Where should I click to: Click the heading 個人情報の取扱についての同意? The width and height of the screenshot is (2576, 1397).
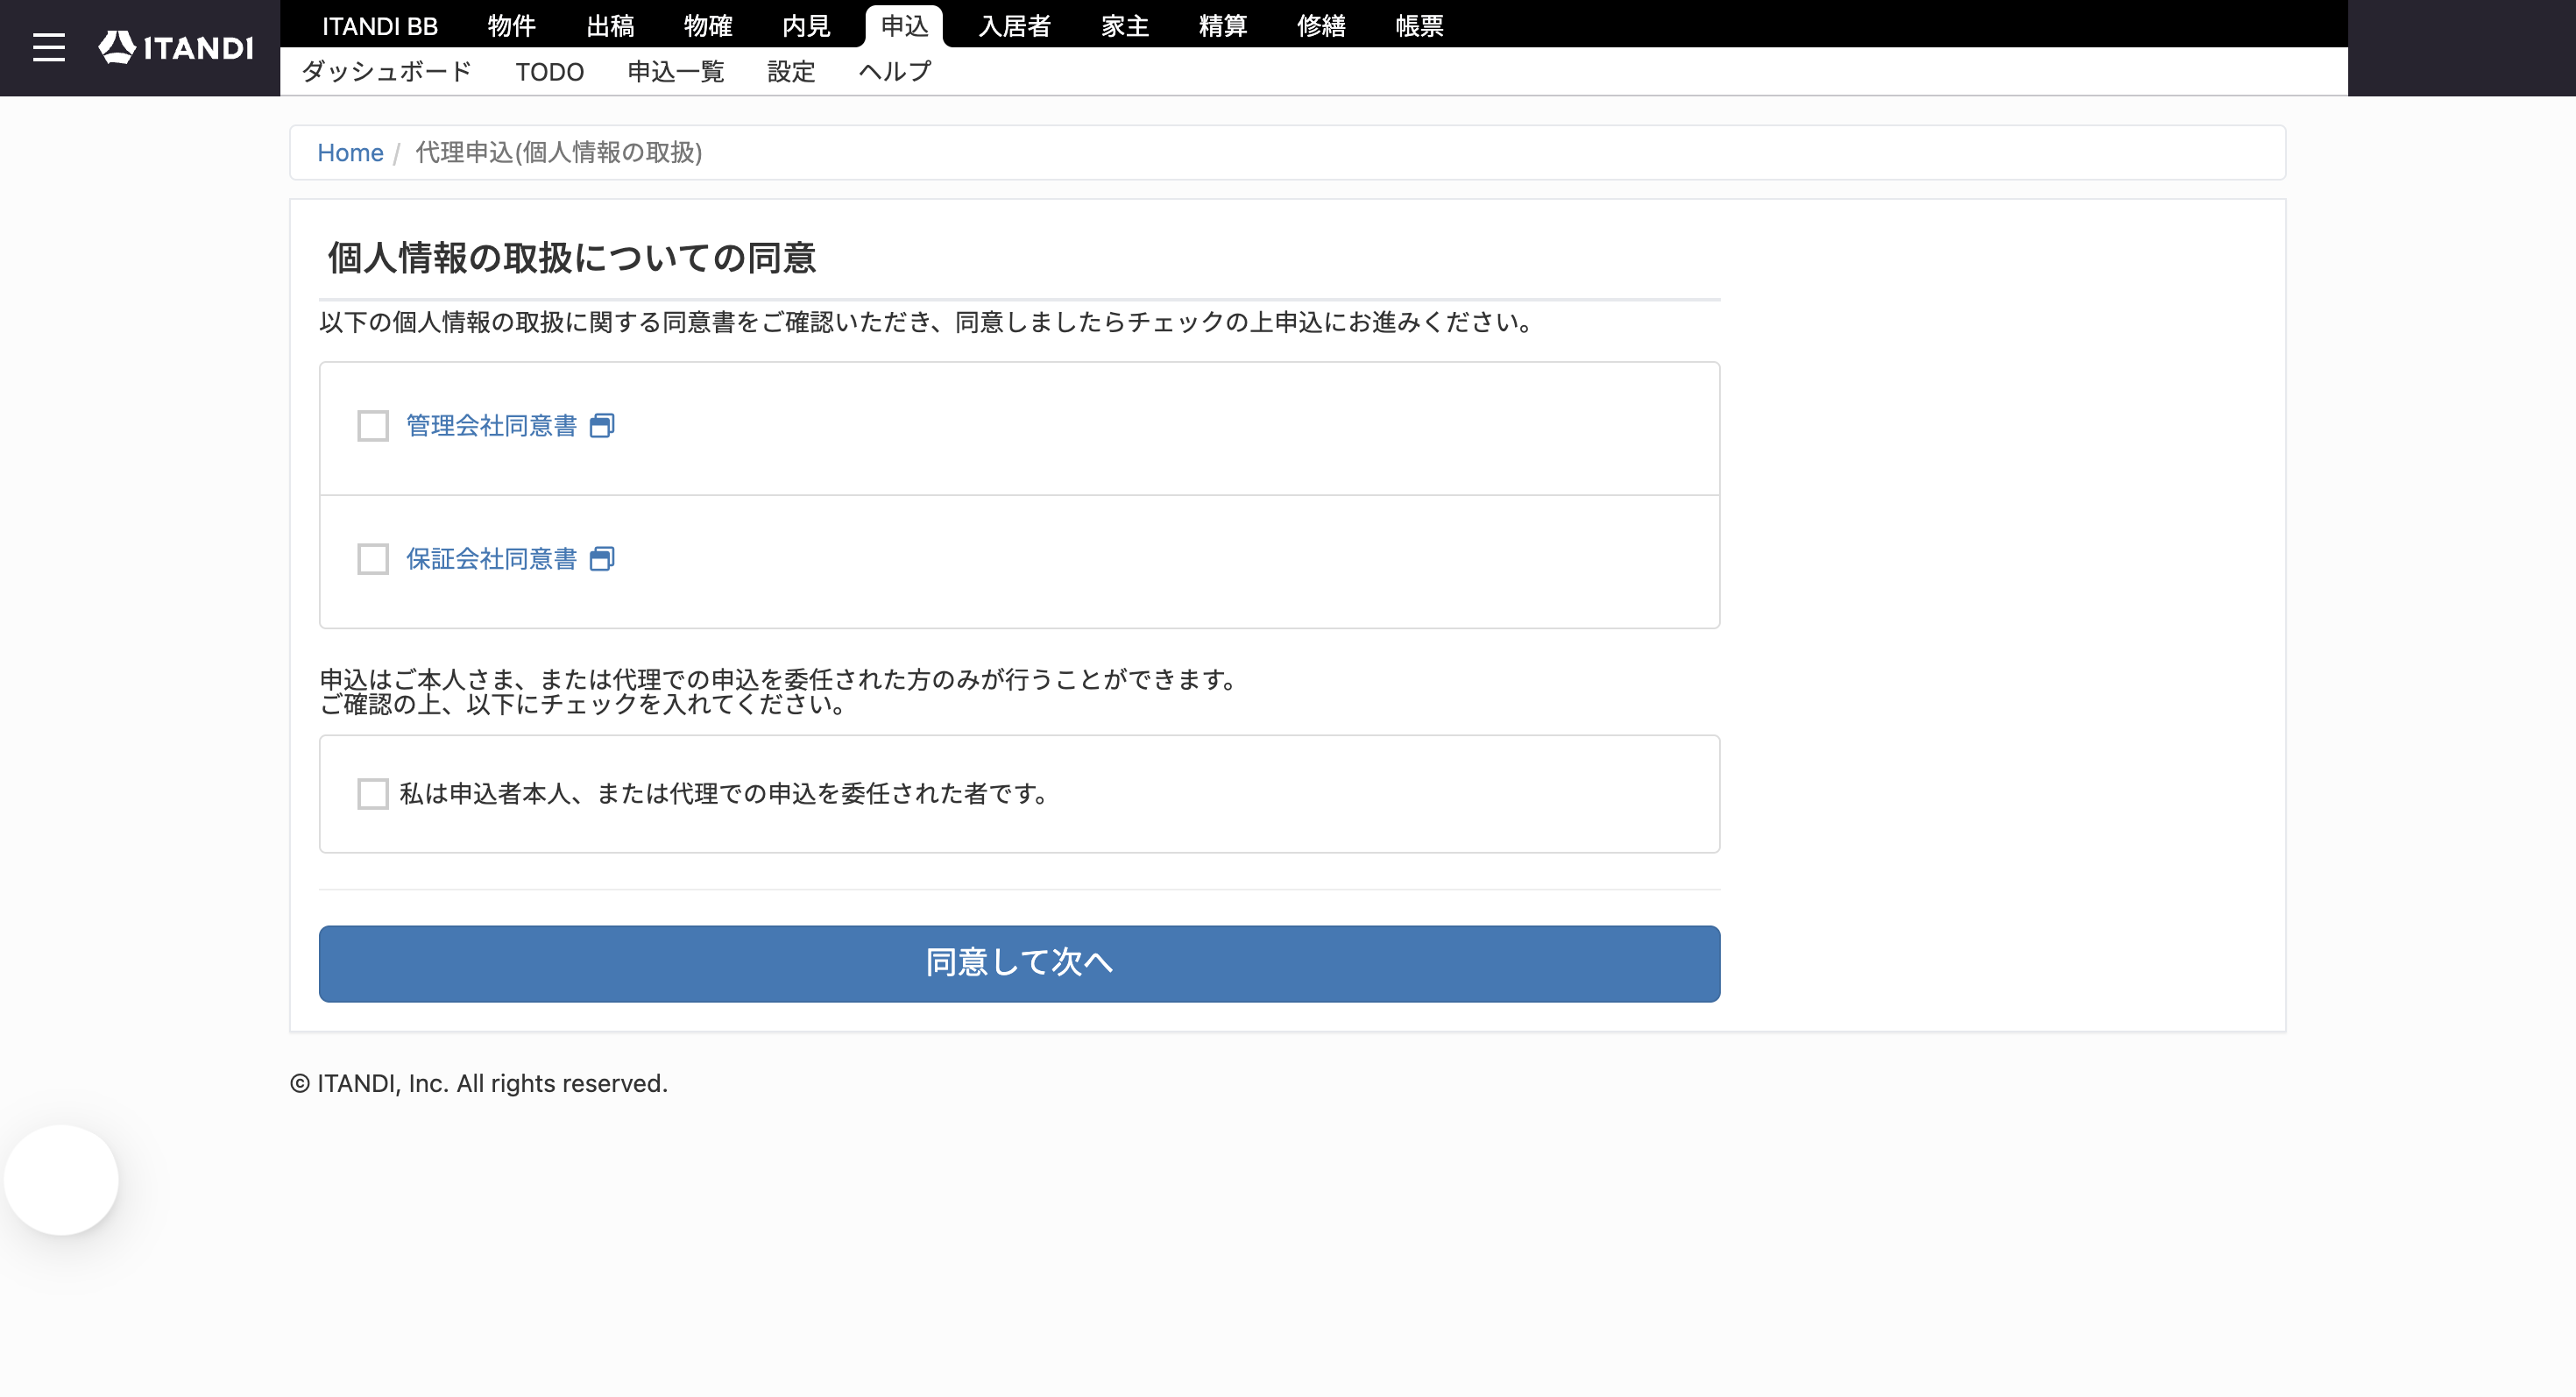[572, 258]
